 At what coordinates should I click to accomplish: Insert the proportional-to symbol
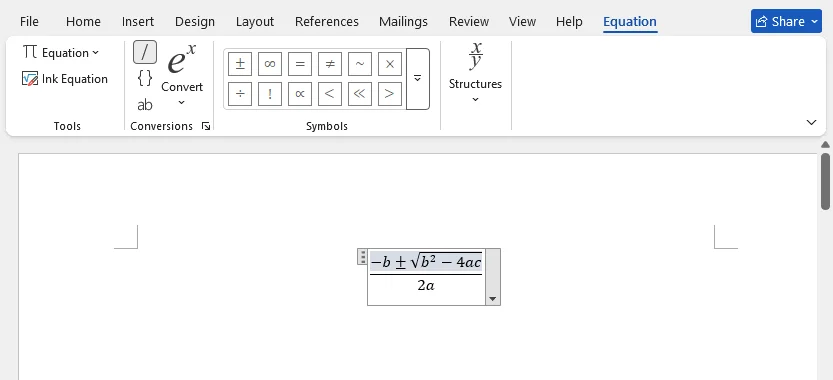[x=300, y=94]
